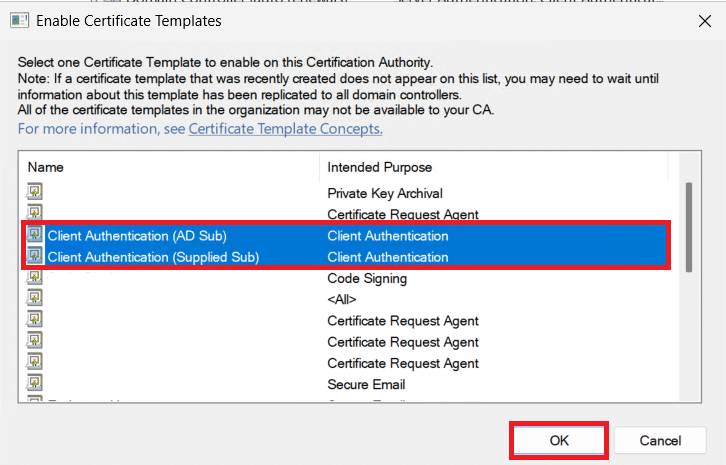This screenshot has height=465, width=726.
Task: Click the template icon directly below Private Key Archival's icon
Action: (x=35, y=214)
